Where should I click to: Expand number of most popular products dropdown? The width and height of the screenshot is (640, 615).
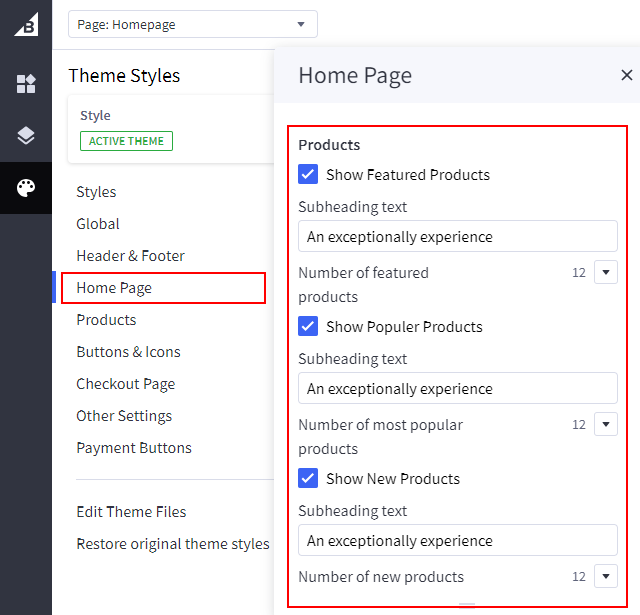(x=606, y=424)
